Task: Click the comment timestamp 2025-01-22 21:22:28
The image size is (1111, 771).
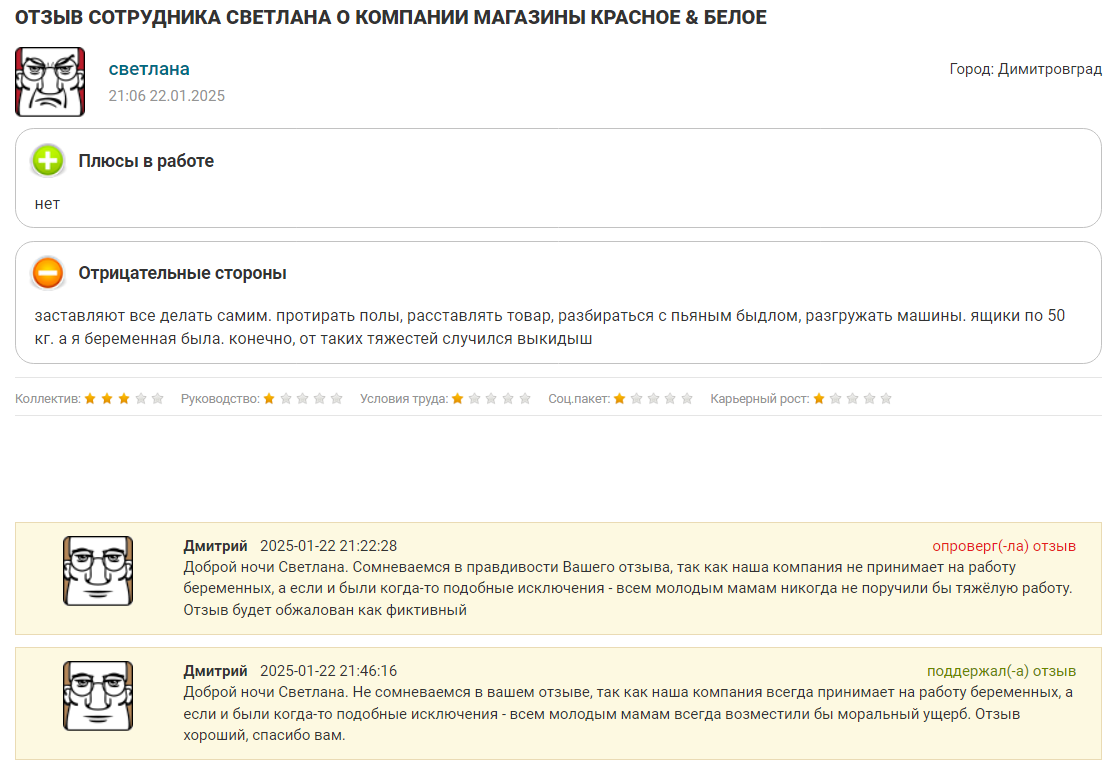Action: 329,546
